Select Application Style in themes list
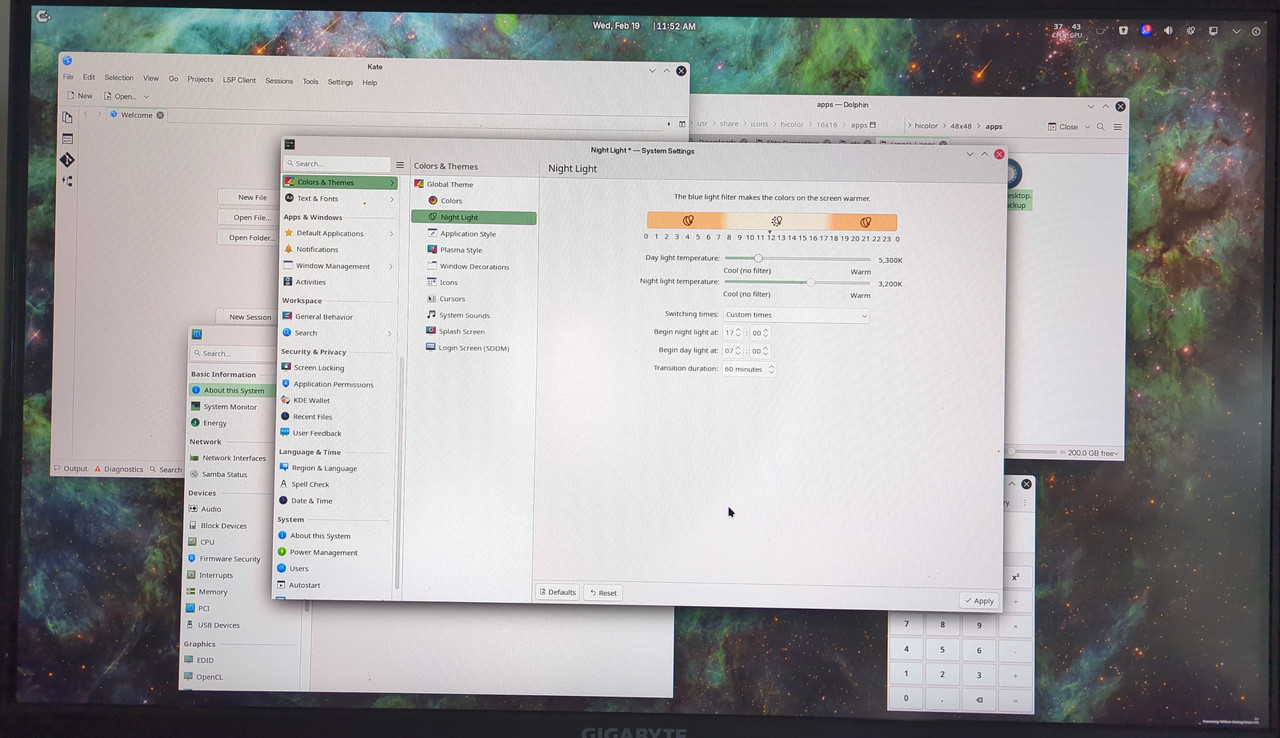The image size is (1280, 738). coord(474,234)
